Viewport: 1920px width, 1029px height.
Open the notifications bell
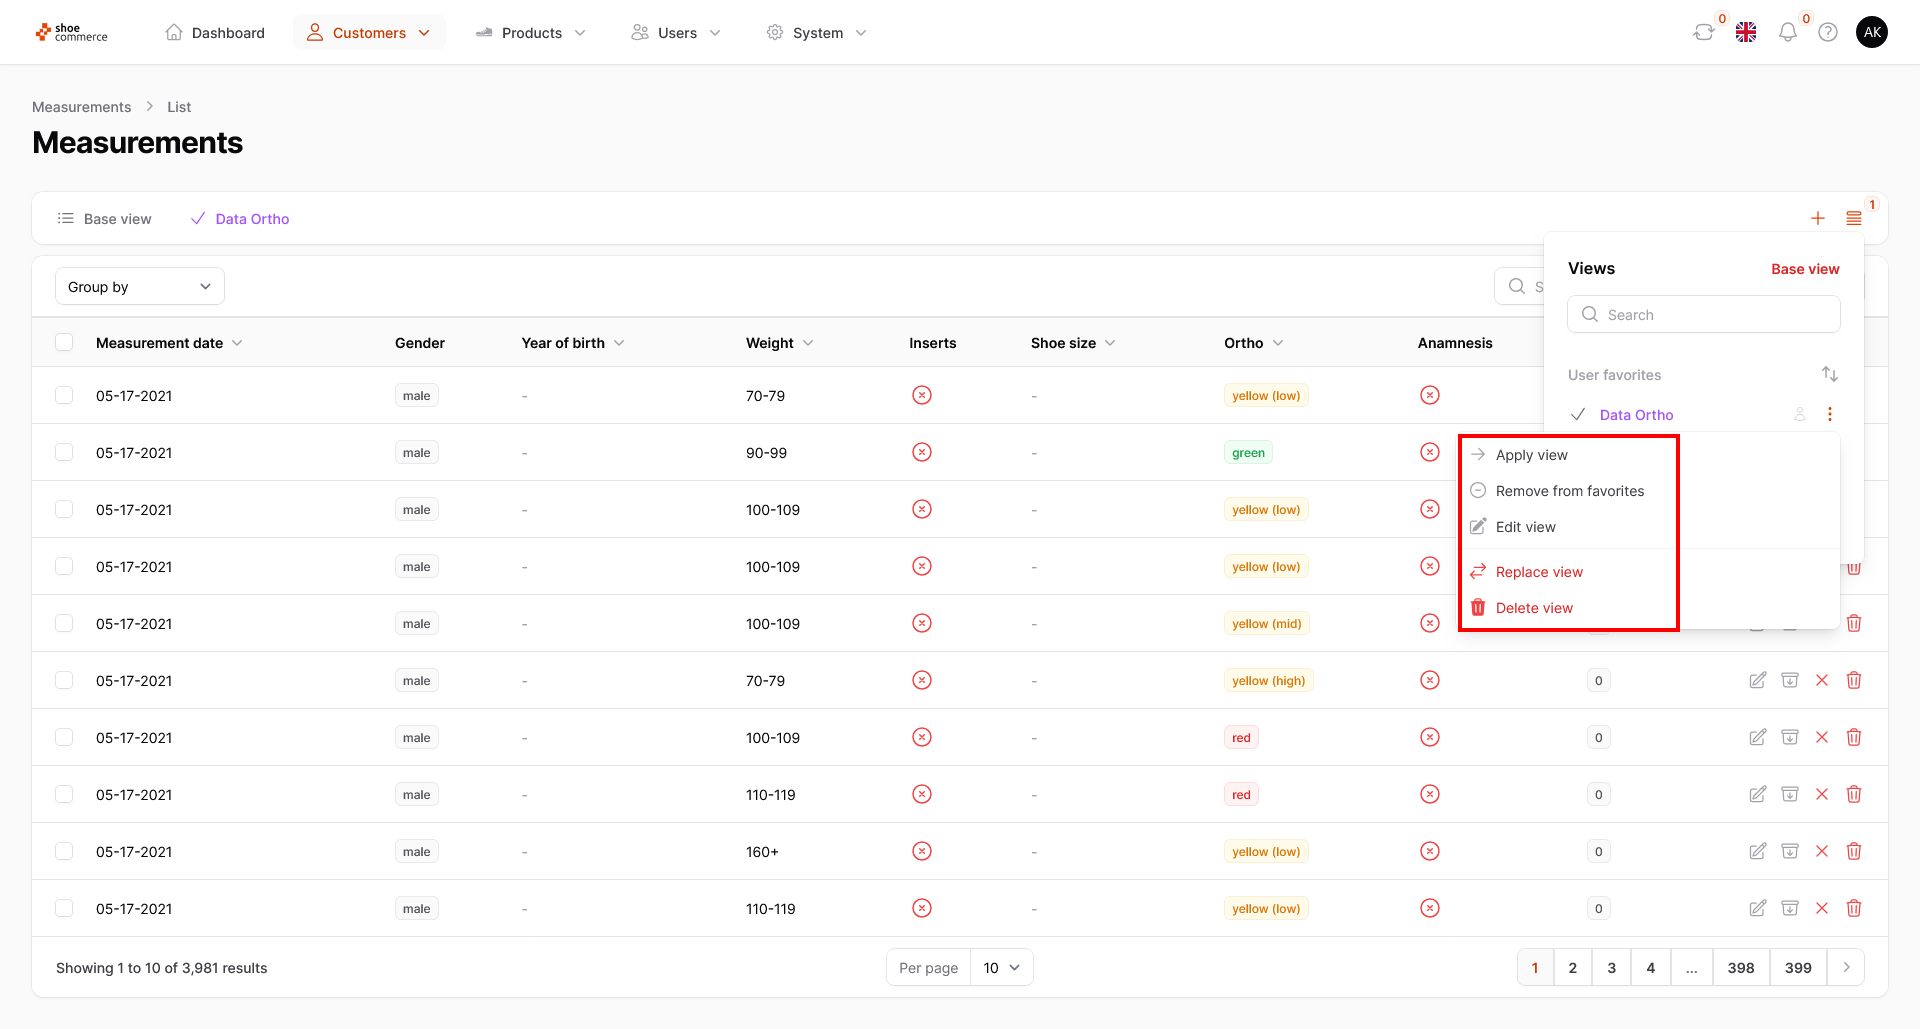coord(1787,32)
